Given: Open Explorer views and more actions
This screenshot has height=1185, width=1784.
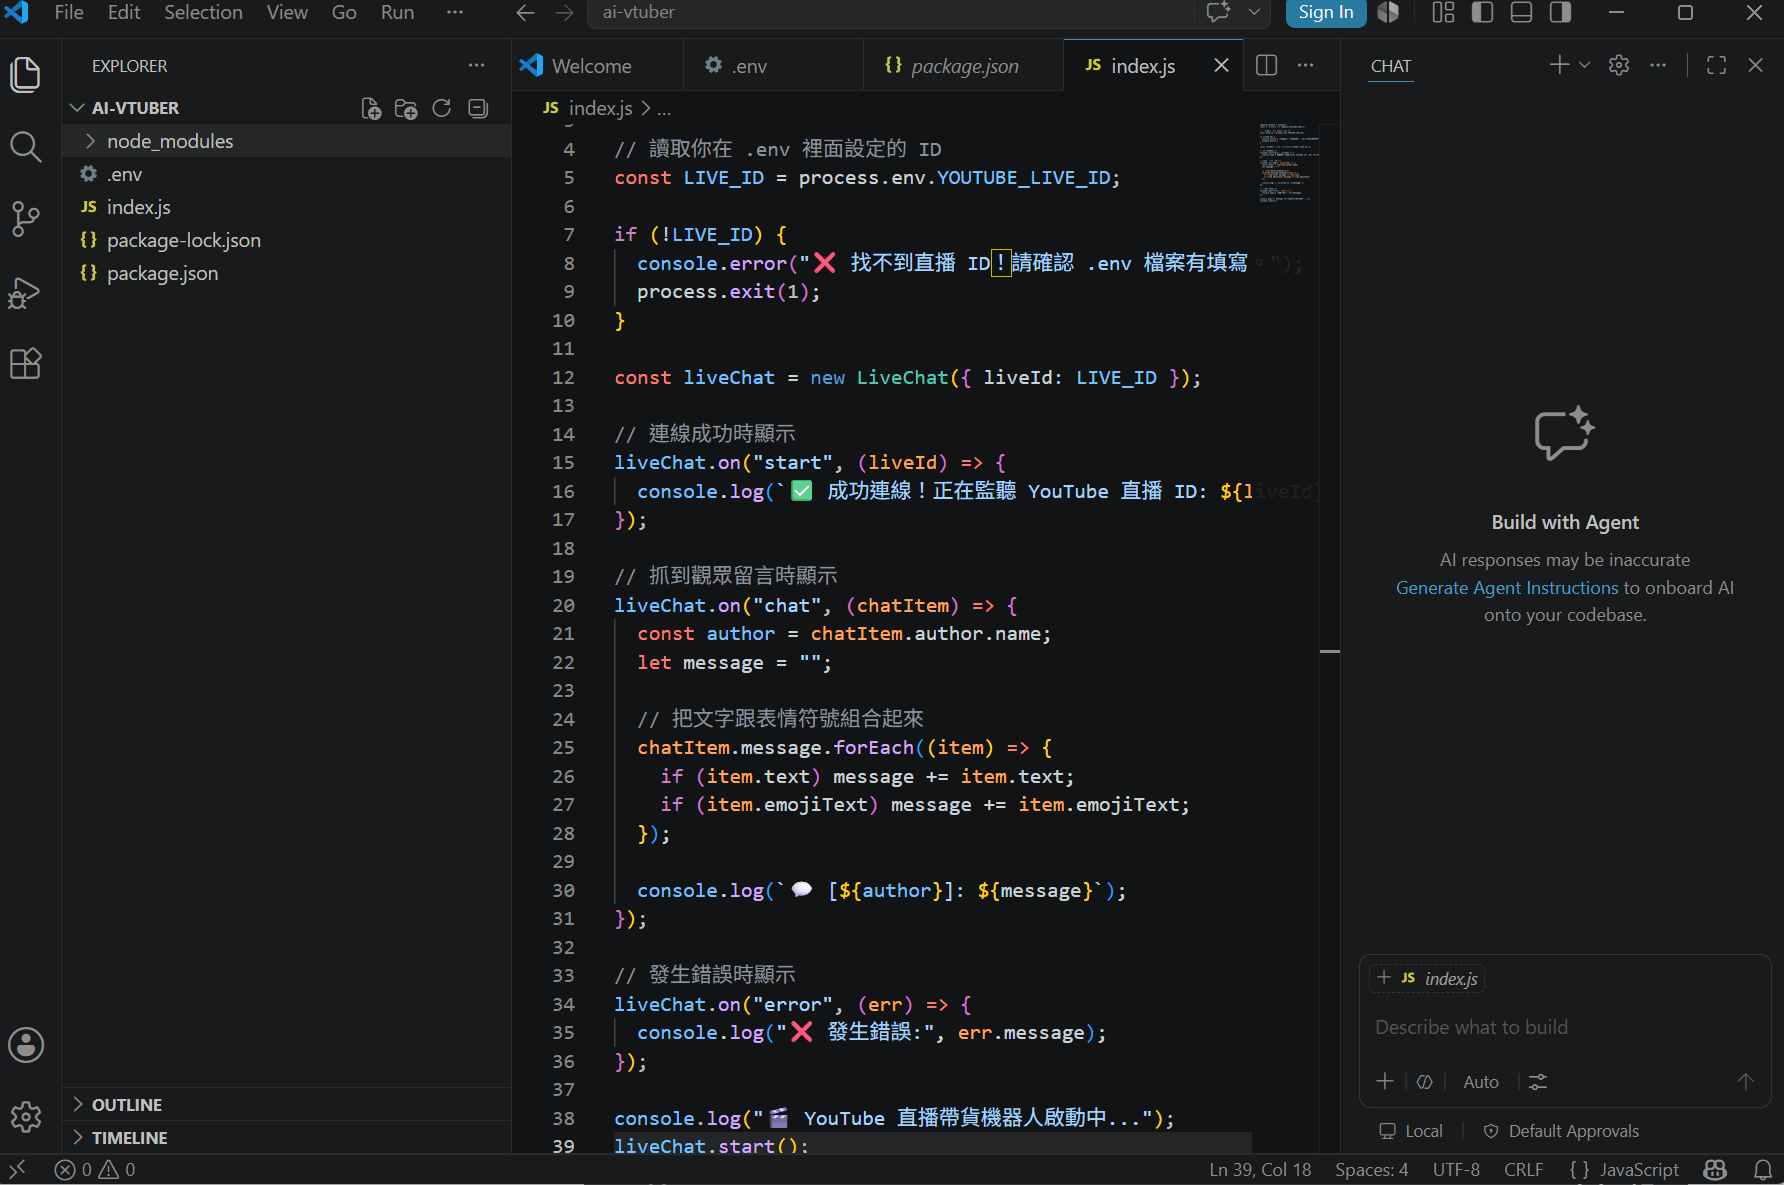Looking at the screenshot, I should point(476,66).
